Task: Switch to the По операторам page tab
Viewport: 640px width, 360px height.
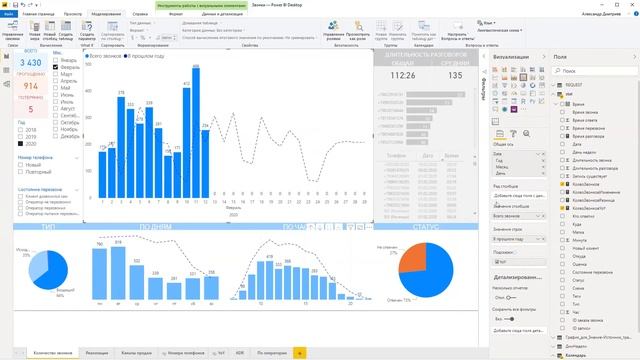Action: pyautogui.click(x=272, y=353)
